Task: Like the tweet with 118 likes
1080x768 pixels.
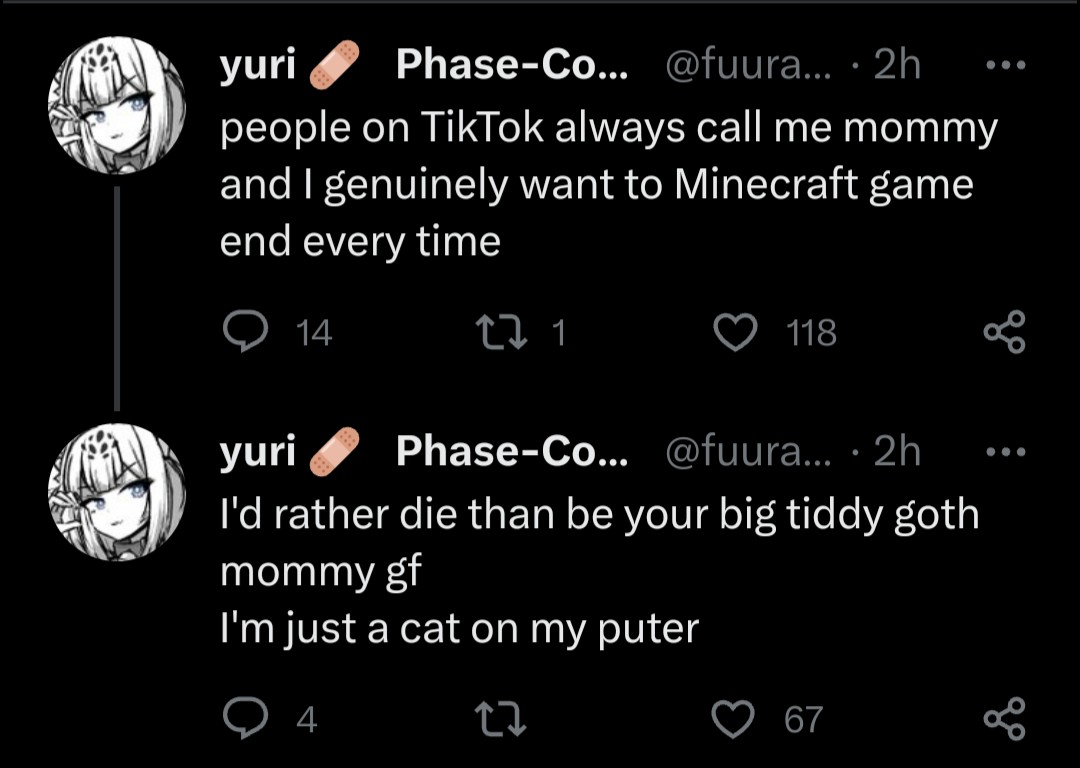Action: 738,332
